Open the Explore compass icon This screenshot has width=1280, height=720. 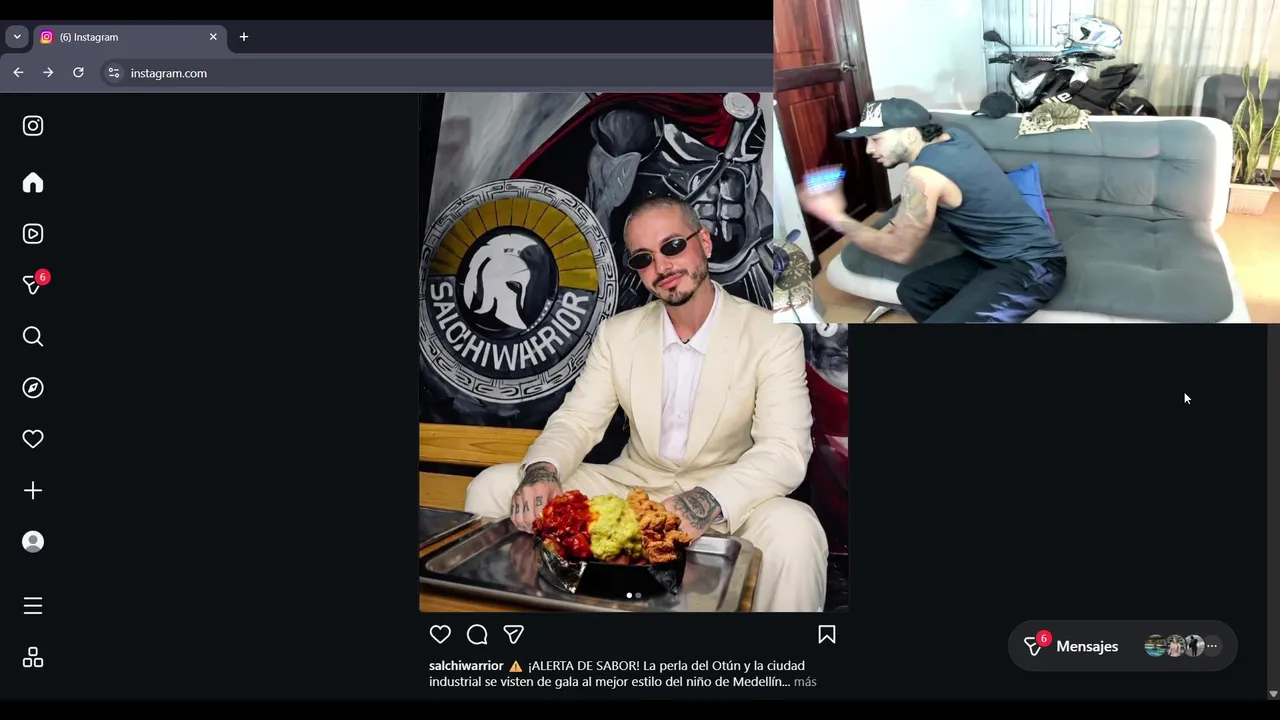[33, 388]
